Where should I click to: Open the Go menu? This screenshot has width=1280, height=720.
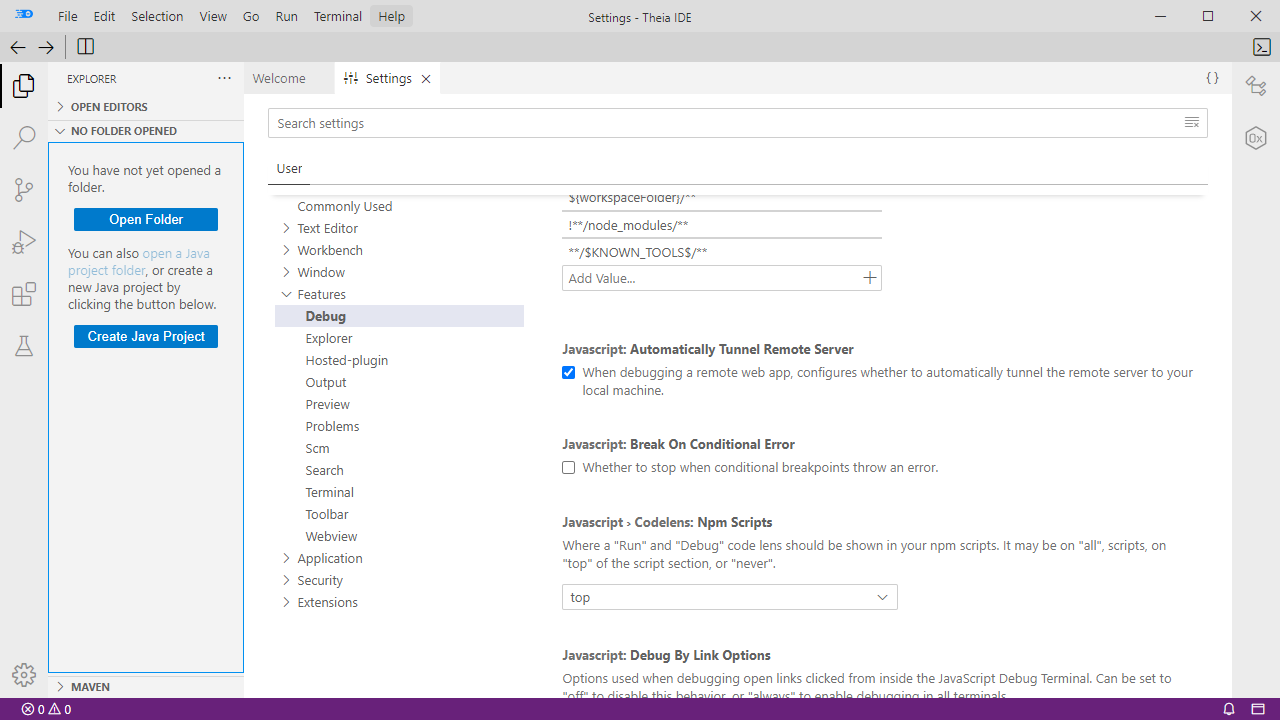(x=251, y=16)
